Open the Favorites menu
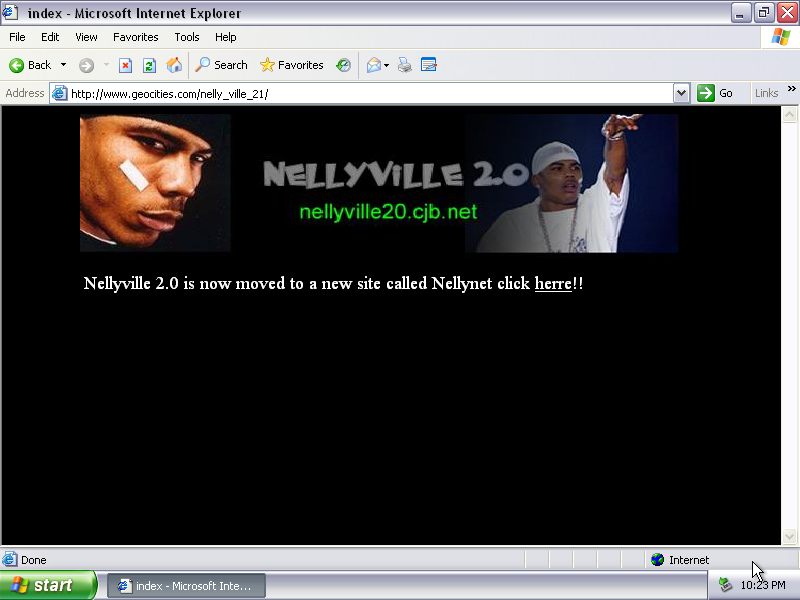Image resolution: width=800 pixels, height=600 pixels. pos(136,37)
